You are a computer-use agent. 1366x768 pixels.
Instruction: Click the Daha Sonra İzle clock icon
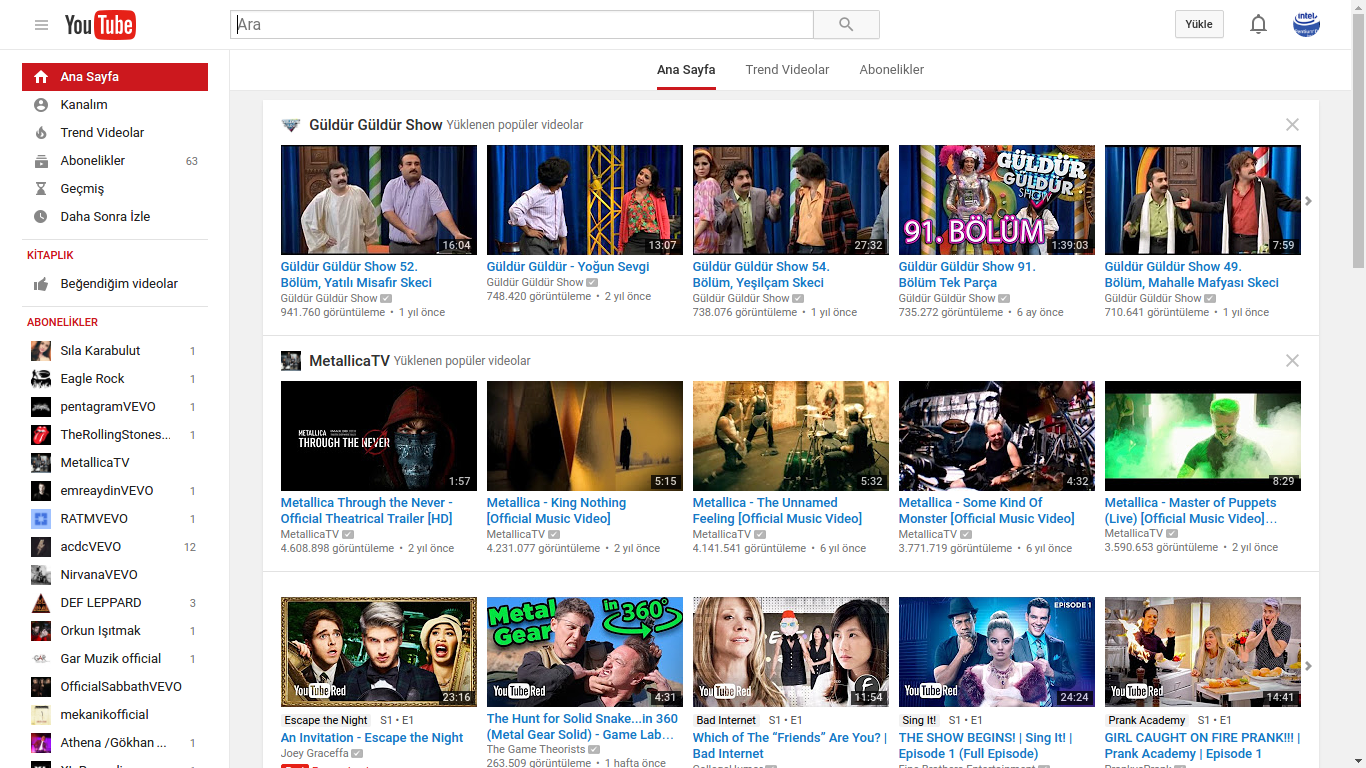pyautogui.click(x=41, y=217)
